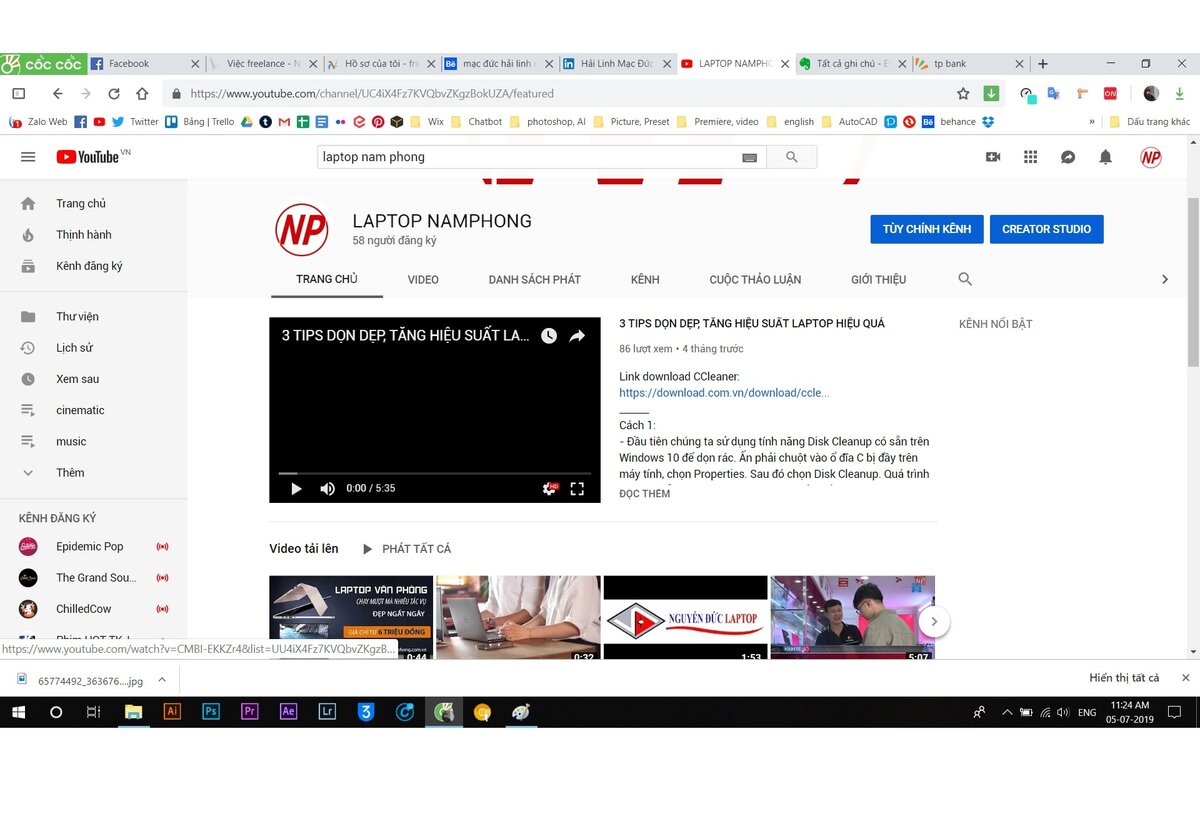Open the YouTube messages share icon
1200x834 pixels.
coord(1068,157)
